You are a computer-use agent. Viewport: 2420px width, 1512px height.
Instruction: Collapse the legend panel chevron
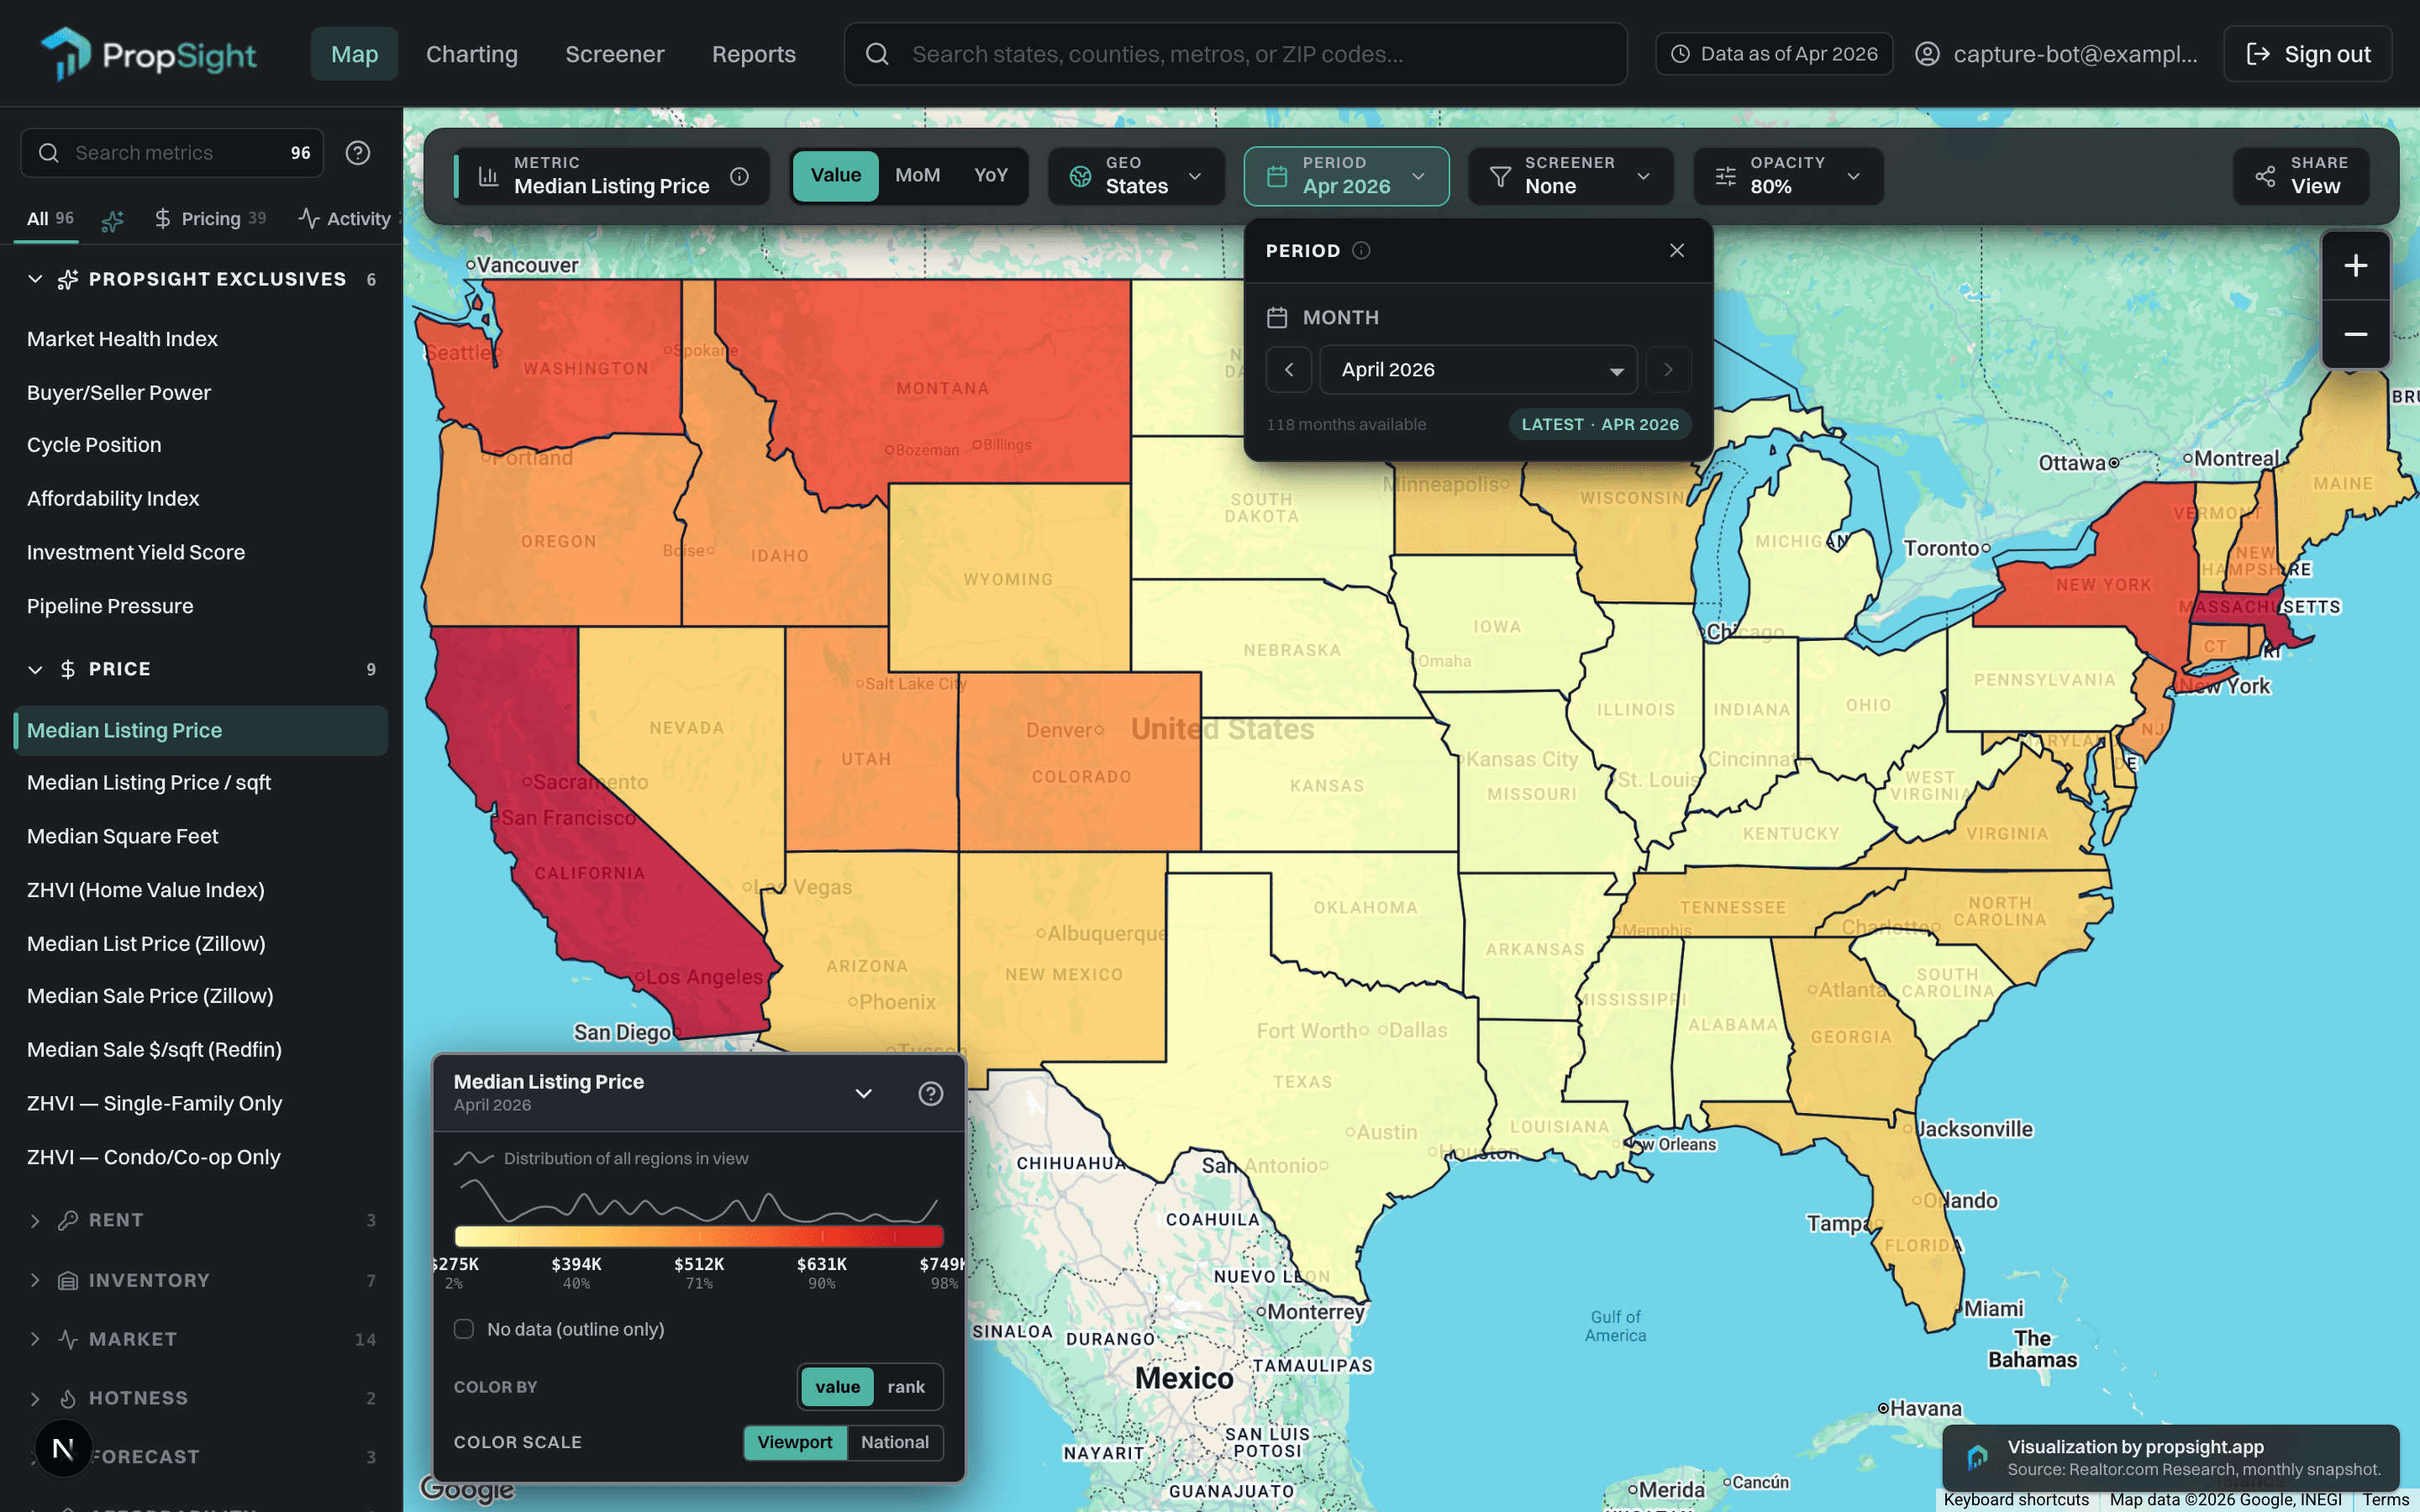864,1094
